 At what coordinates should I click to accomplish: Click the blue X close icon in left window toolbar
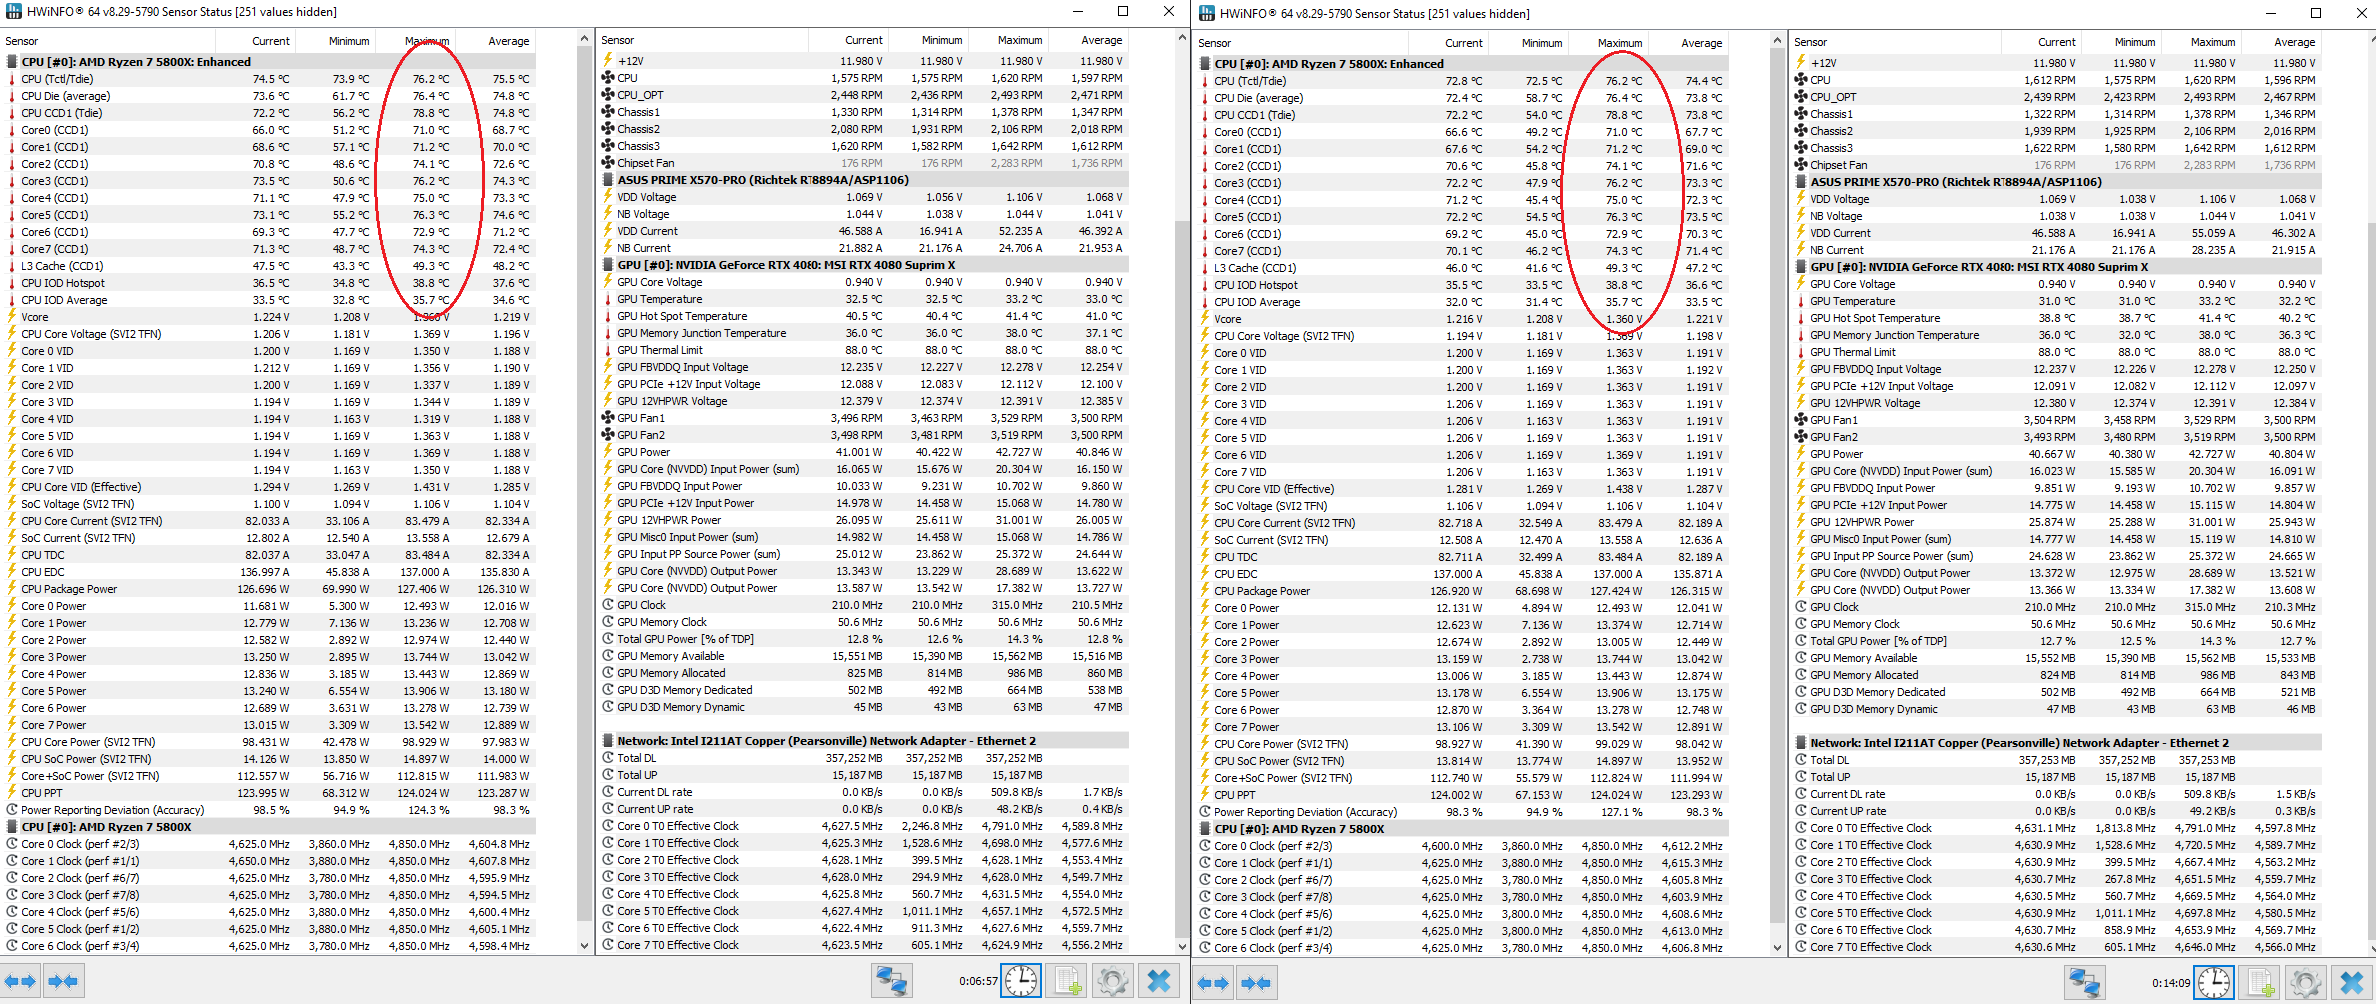1158,981
